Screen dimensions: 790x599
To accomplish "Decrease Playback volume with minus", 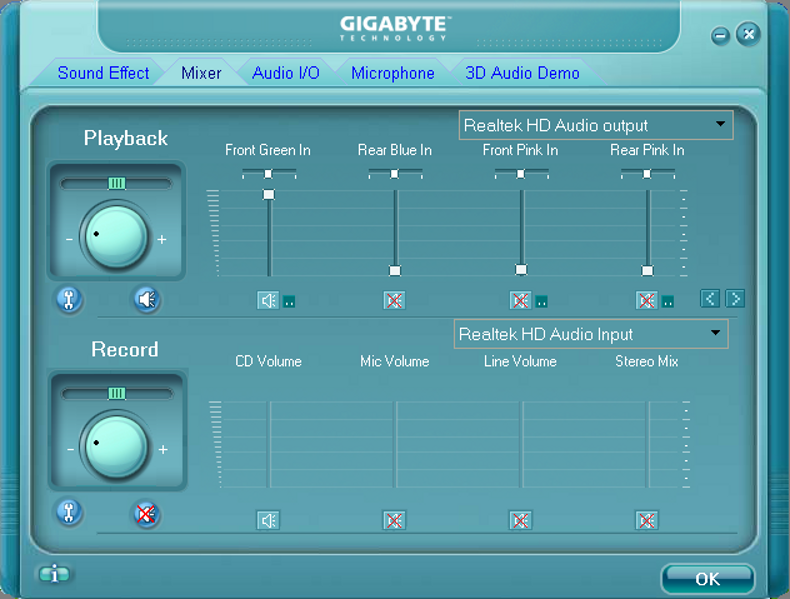I will [70, 239].
